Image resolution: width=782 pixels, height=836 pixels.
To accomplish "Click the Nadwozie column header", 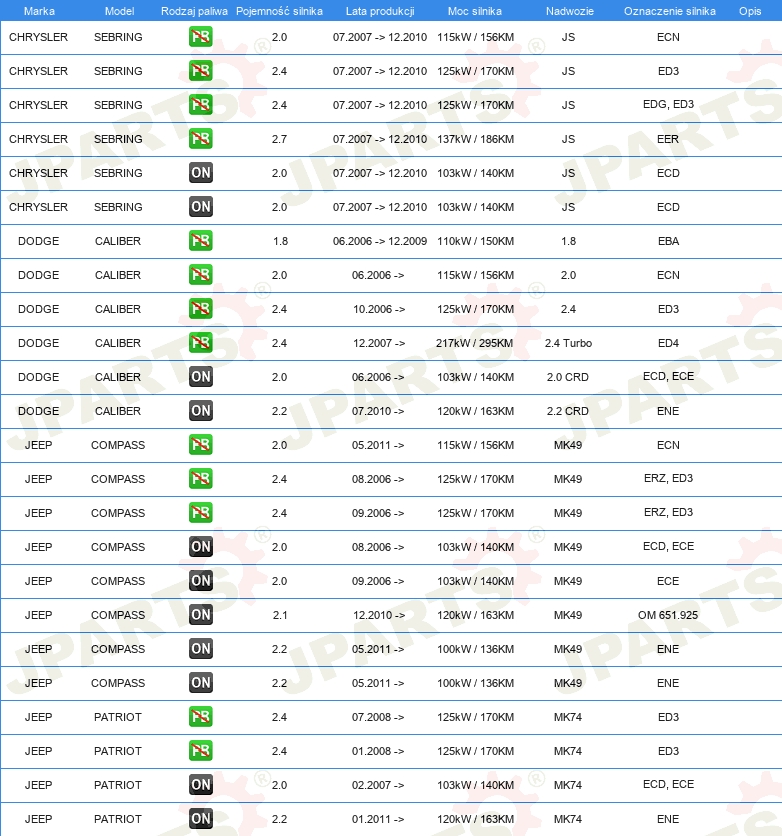I will [570, 11].
